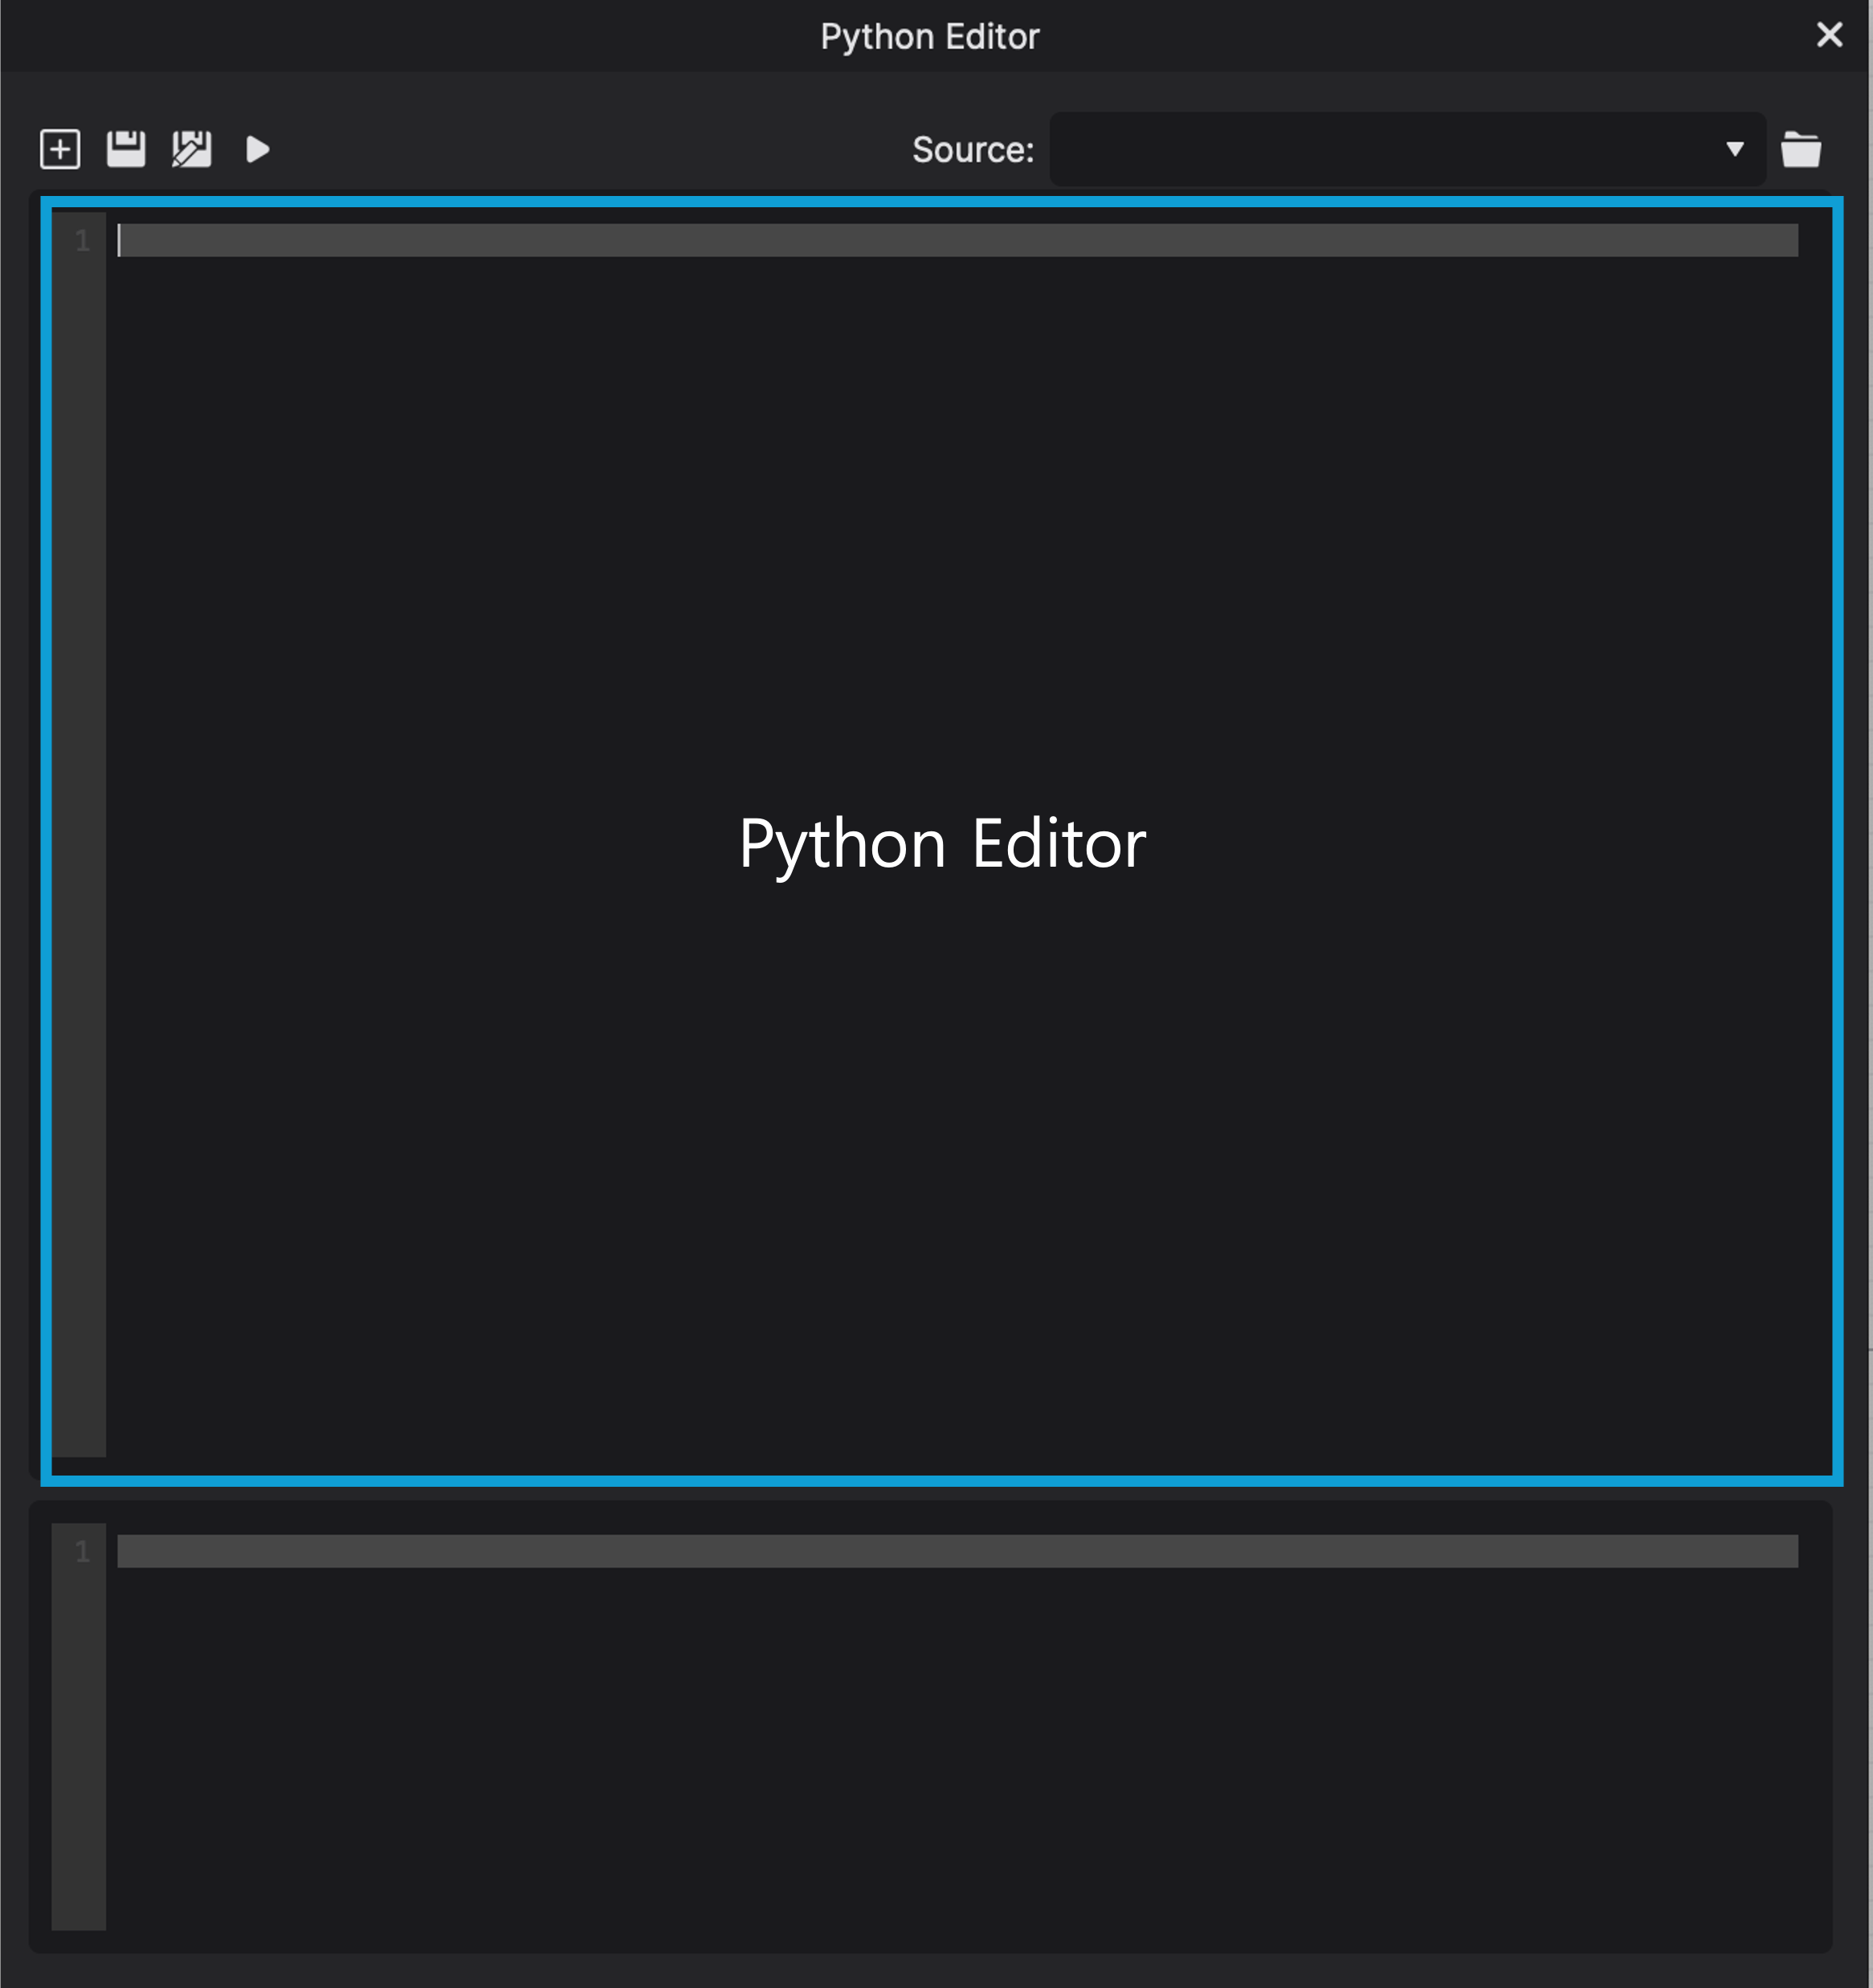Click line number 1 in the upper editor gutter

point(82,240)
